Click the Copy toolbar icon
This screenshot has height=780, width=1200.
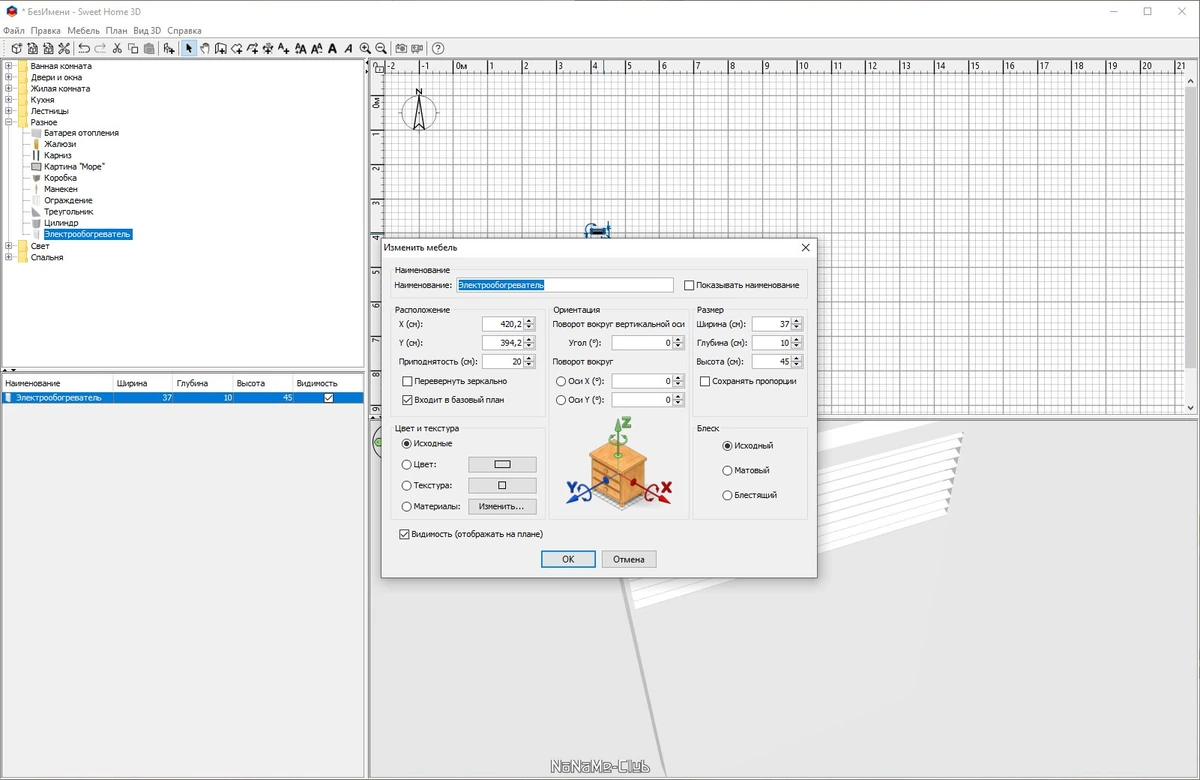click(x=133, y=48)
